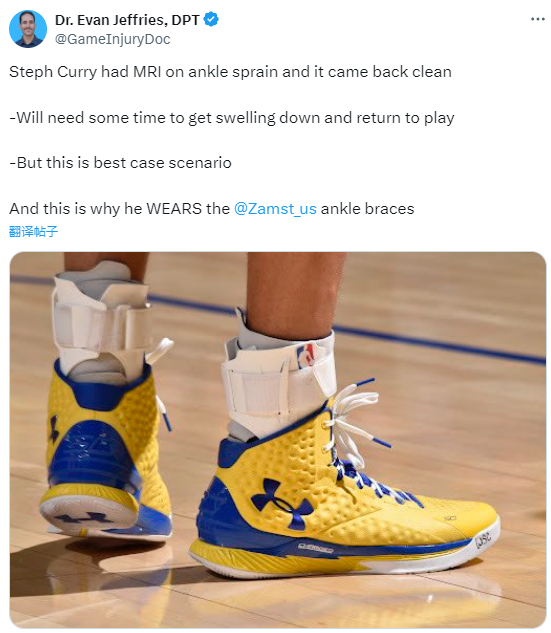This screenshot has height=633, width=551.
Task: Click the Under Armour logo on the left shoe's sole
Action: pyautogui.click(x=84, y=517)
